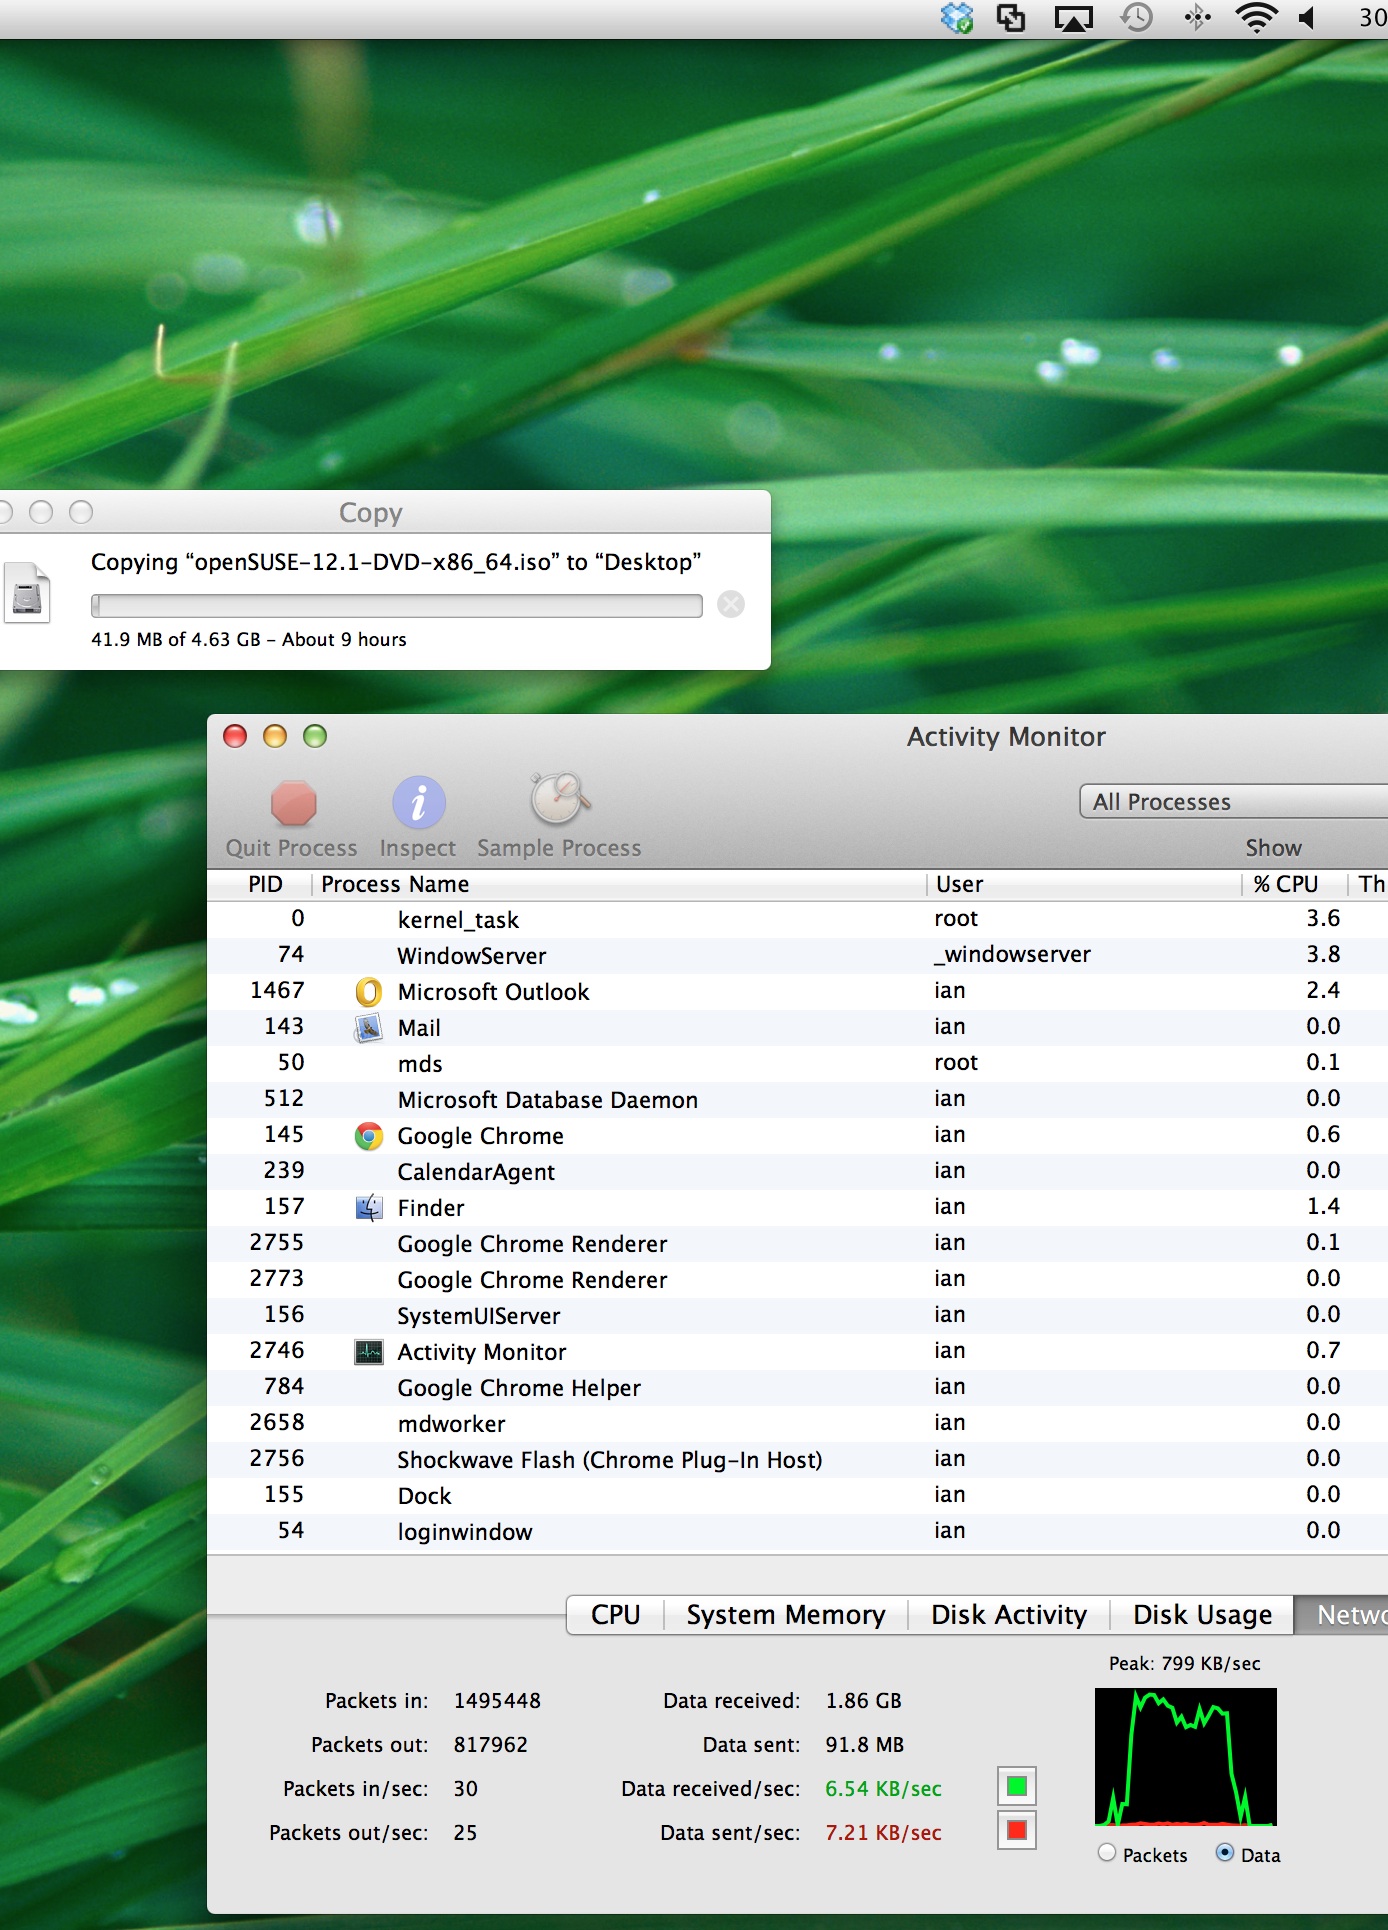Select the Microsoft Database Daemon row
Image resolution: width=1388 pixels, height=1930 pixels.
pos(797,1100)
